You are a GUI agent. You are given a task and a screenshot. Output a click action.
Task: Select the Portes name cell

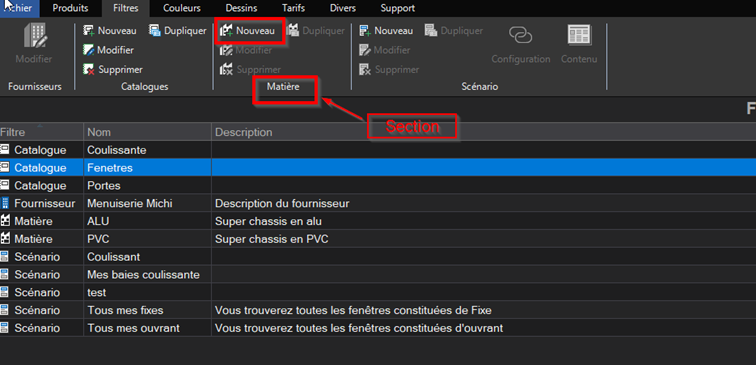[x=148, y=186]
